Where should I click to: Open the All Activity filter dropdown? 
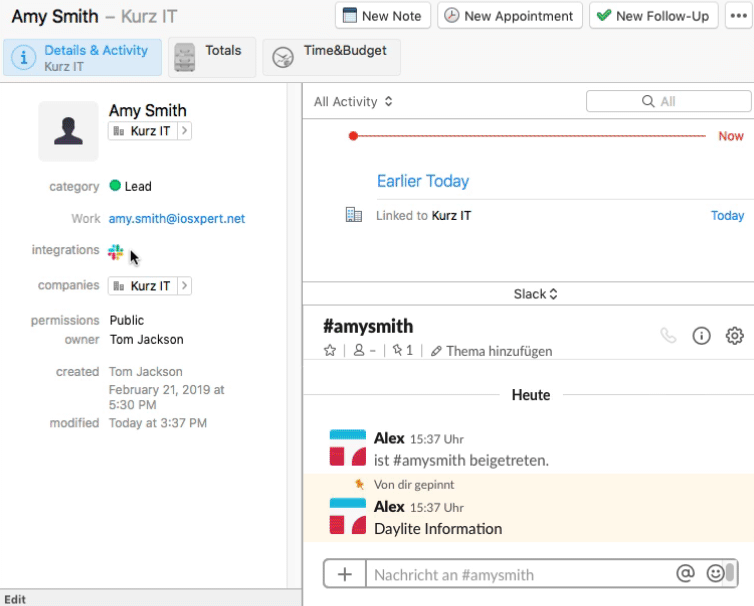pos(353,101)
